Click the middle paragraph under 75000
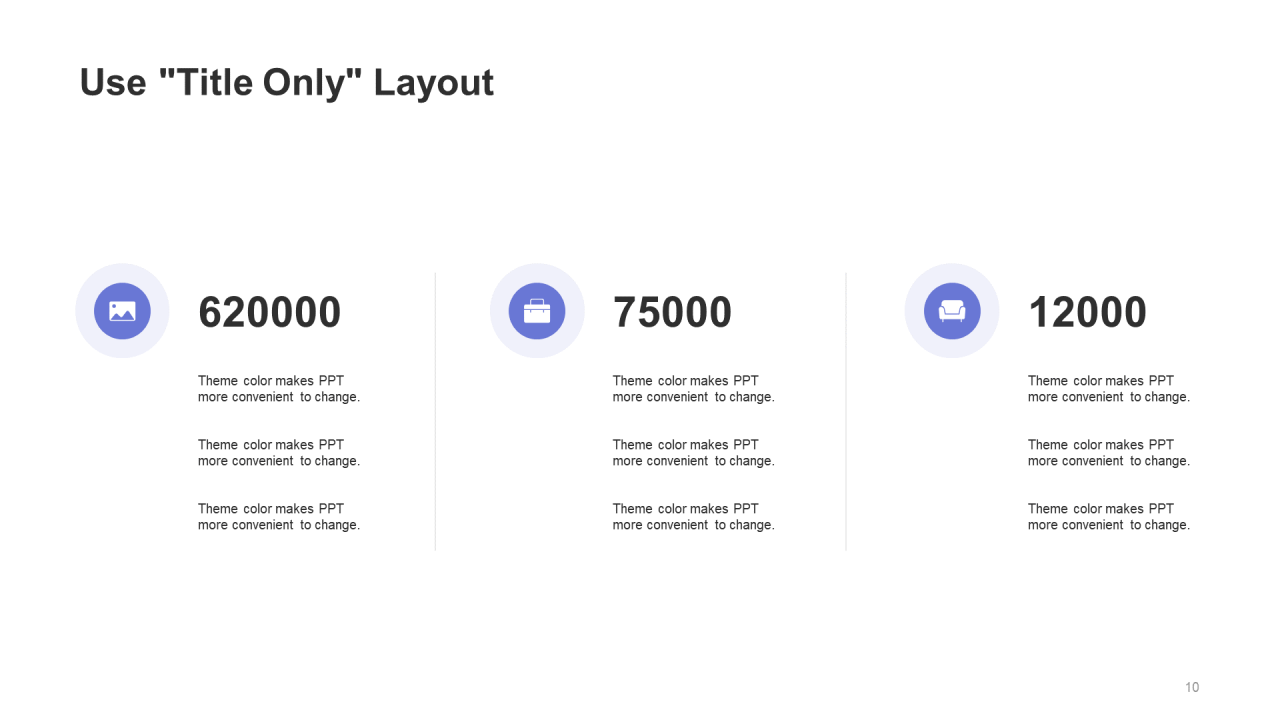The width and height of the screenshot is (1280, 720). click(694, 453)
